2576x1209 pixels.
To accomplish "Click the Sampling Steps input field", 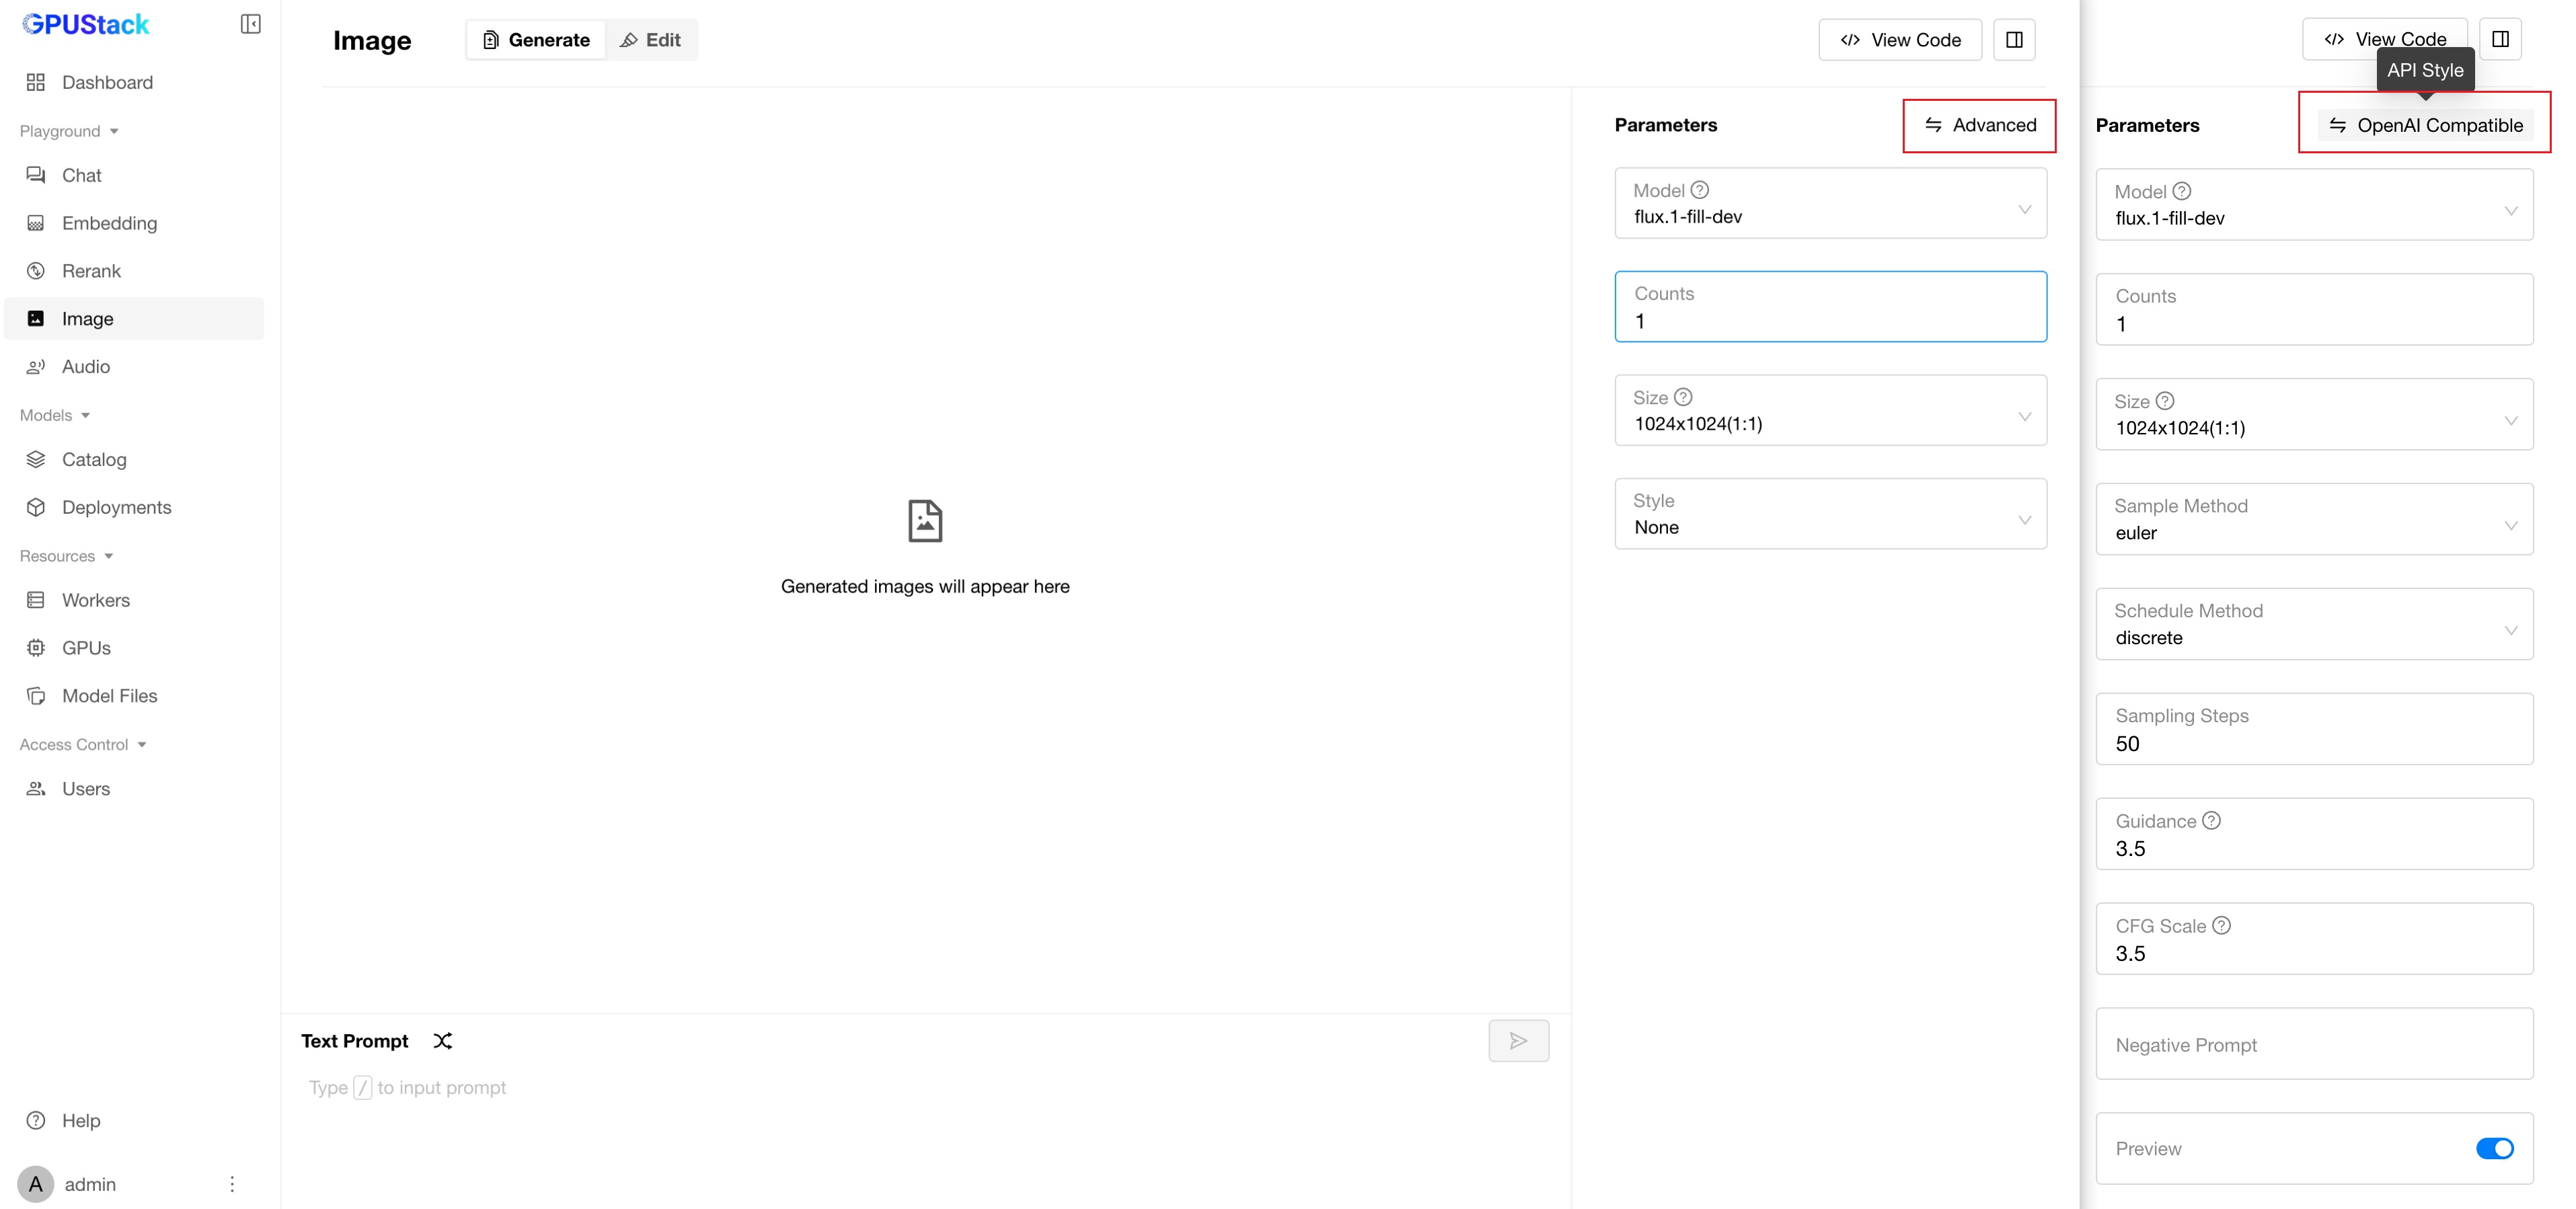I will coord(2314,743).
